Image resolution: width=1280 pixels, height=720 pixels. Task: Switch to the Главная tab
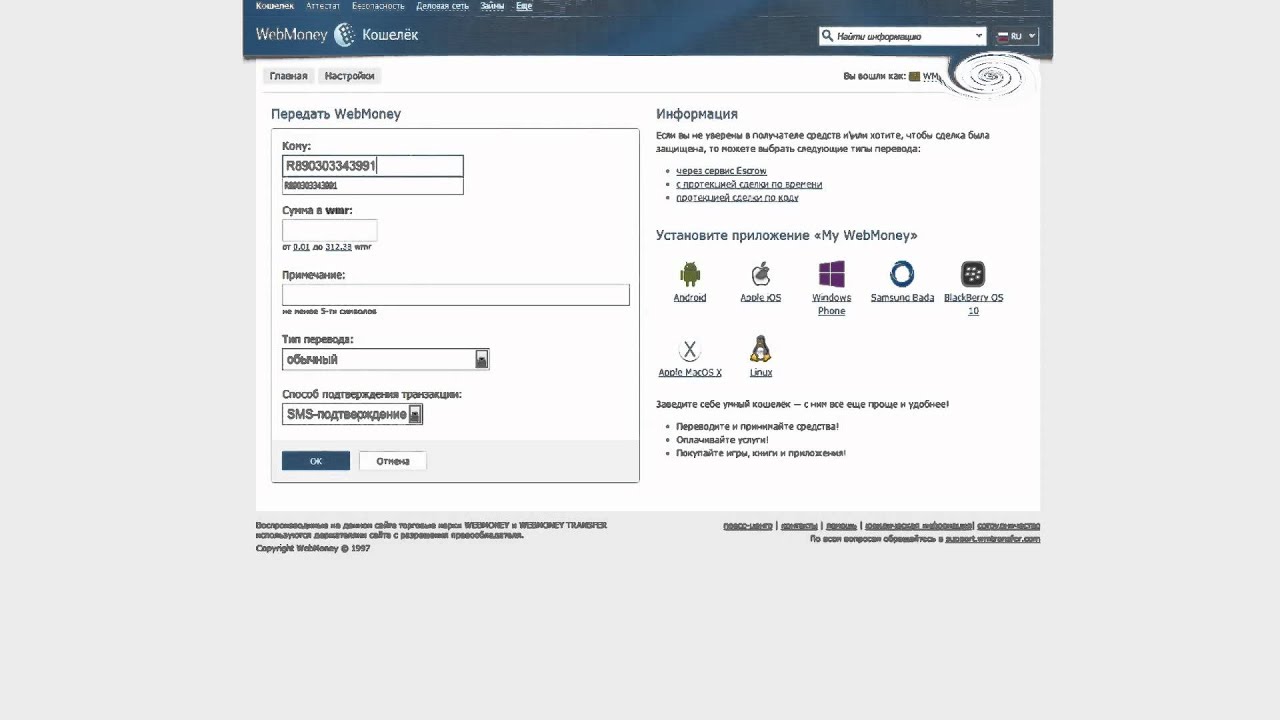pyautogui.click(x=288, y=76)
